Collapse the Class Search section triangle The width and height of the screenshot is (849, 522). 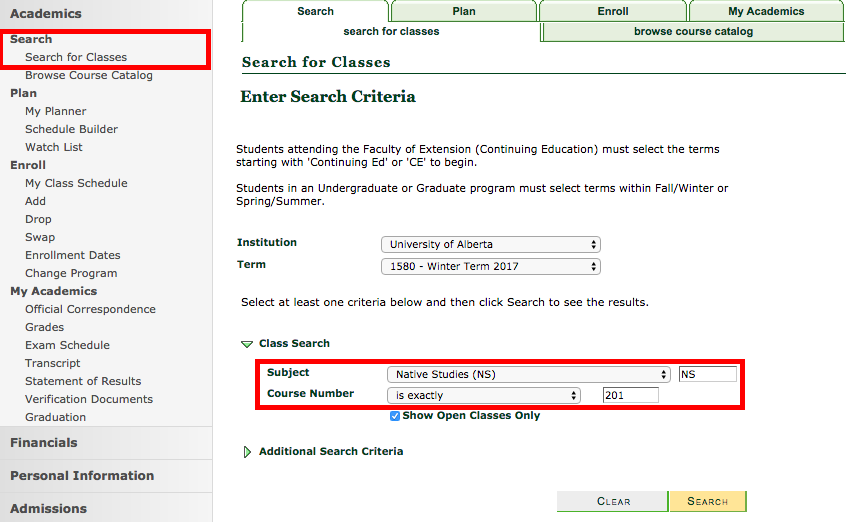(246, 344)
